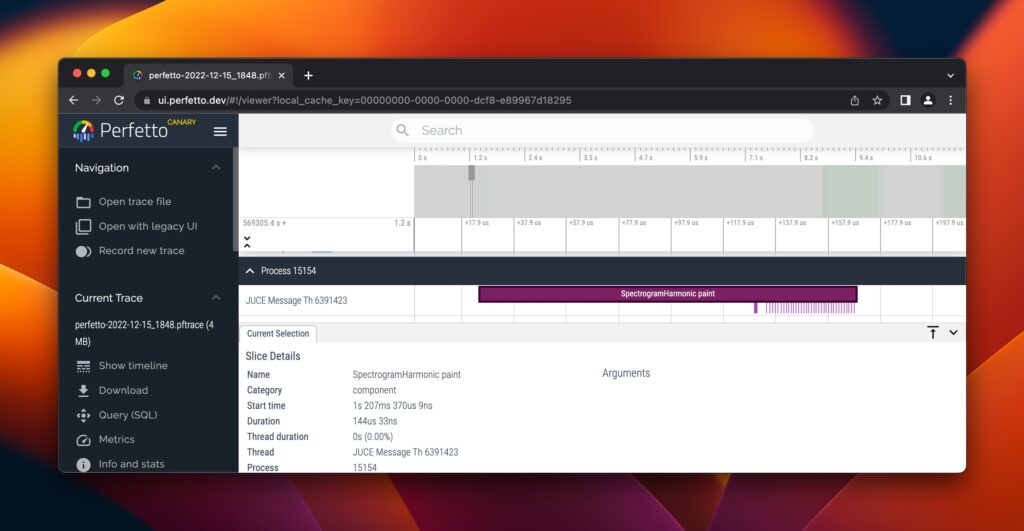The width and height of the screenshot is (1024, 531).
Task: Toggle the sidebar hamburger menu
Action: click(220, 131)
